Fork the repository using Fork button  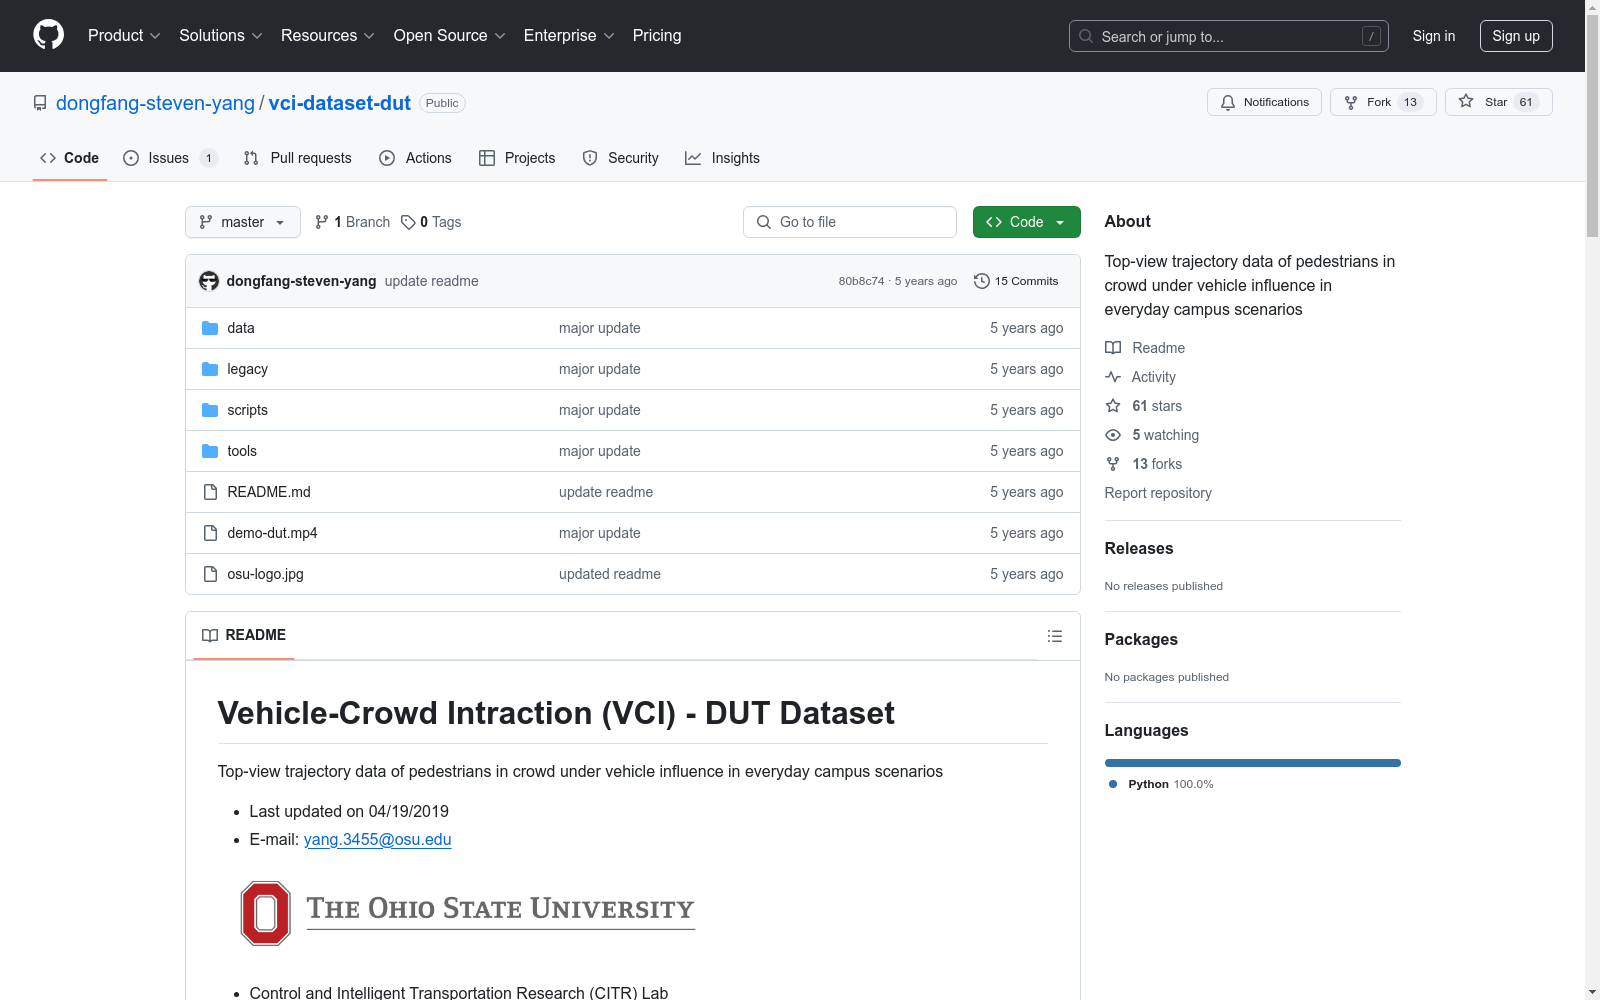1383,102
